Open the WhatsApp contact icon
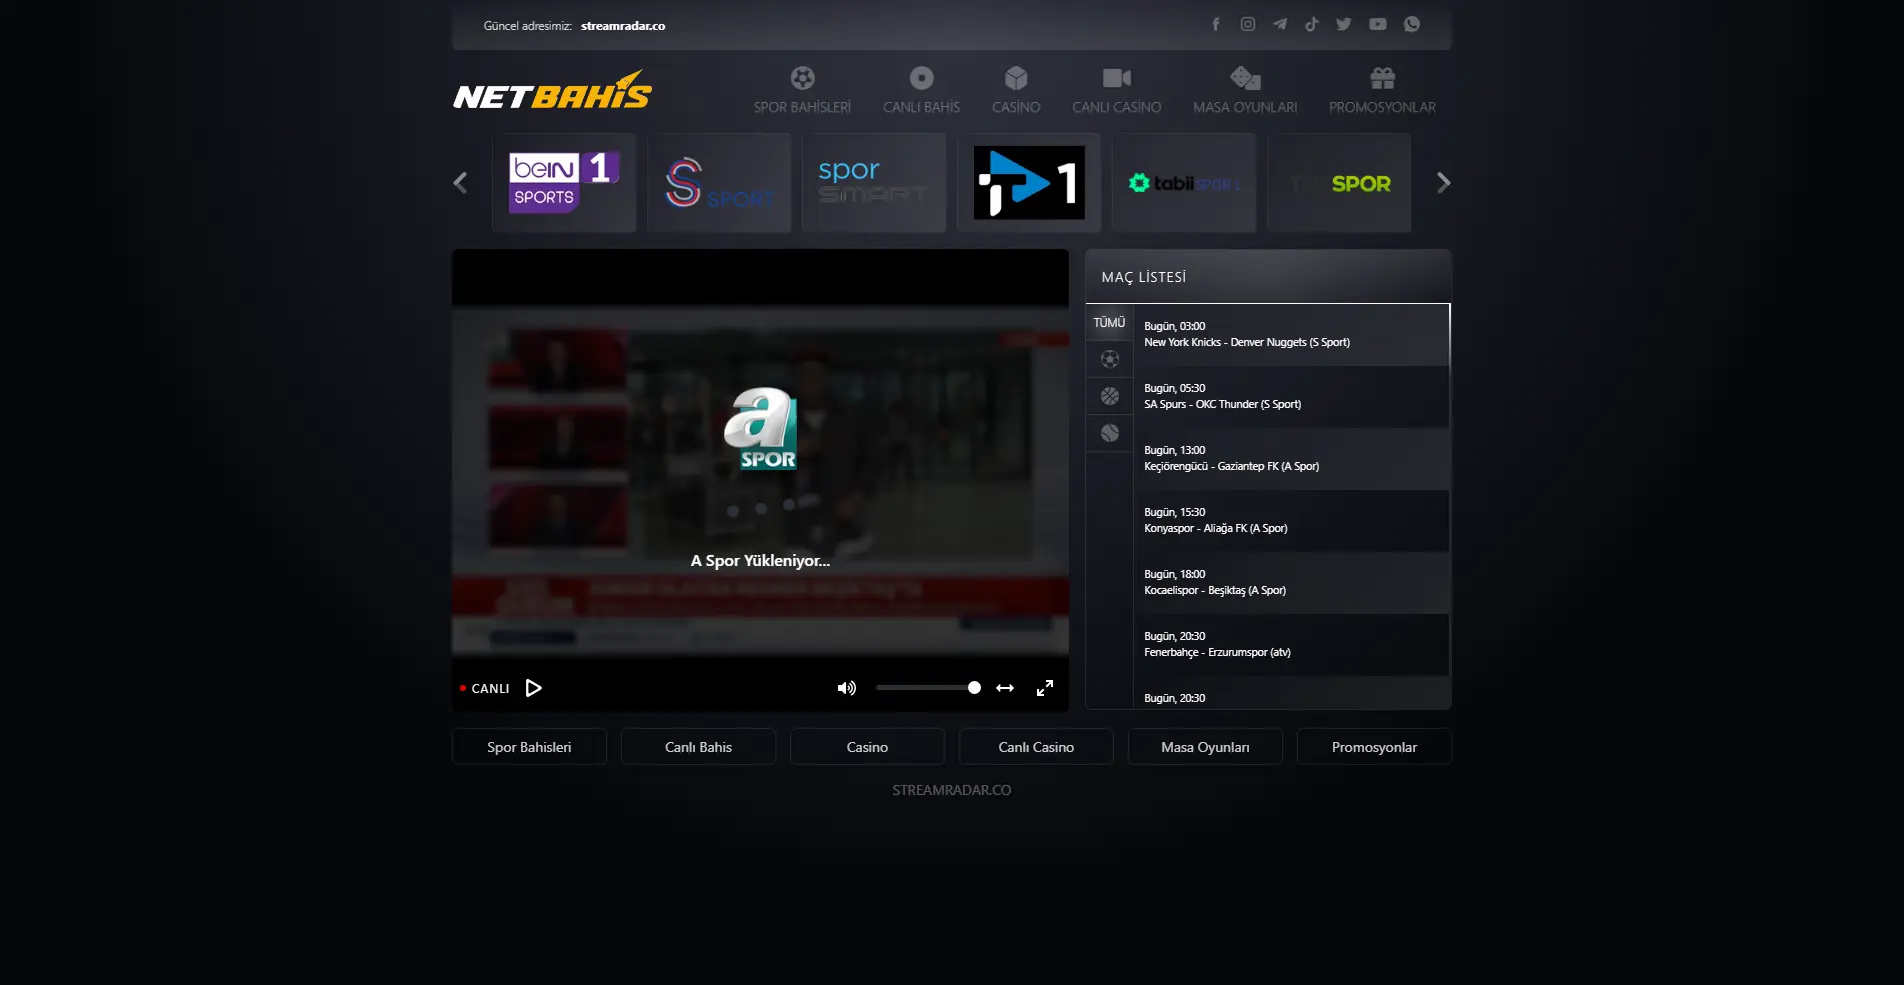Viewport: 1904px width, 985px height. click(1411, 24)
